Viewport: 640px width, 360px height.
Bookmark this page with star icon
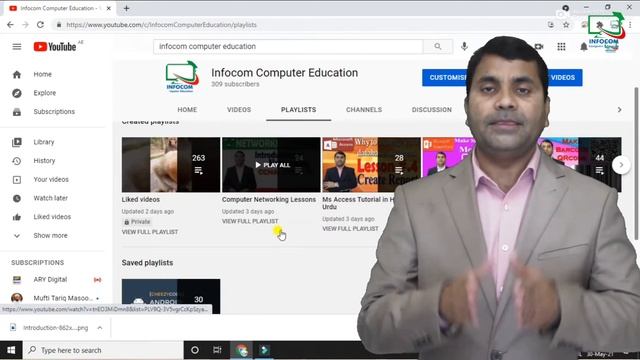[566, 25]
